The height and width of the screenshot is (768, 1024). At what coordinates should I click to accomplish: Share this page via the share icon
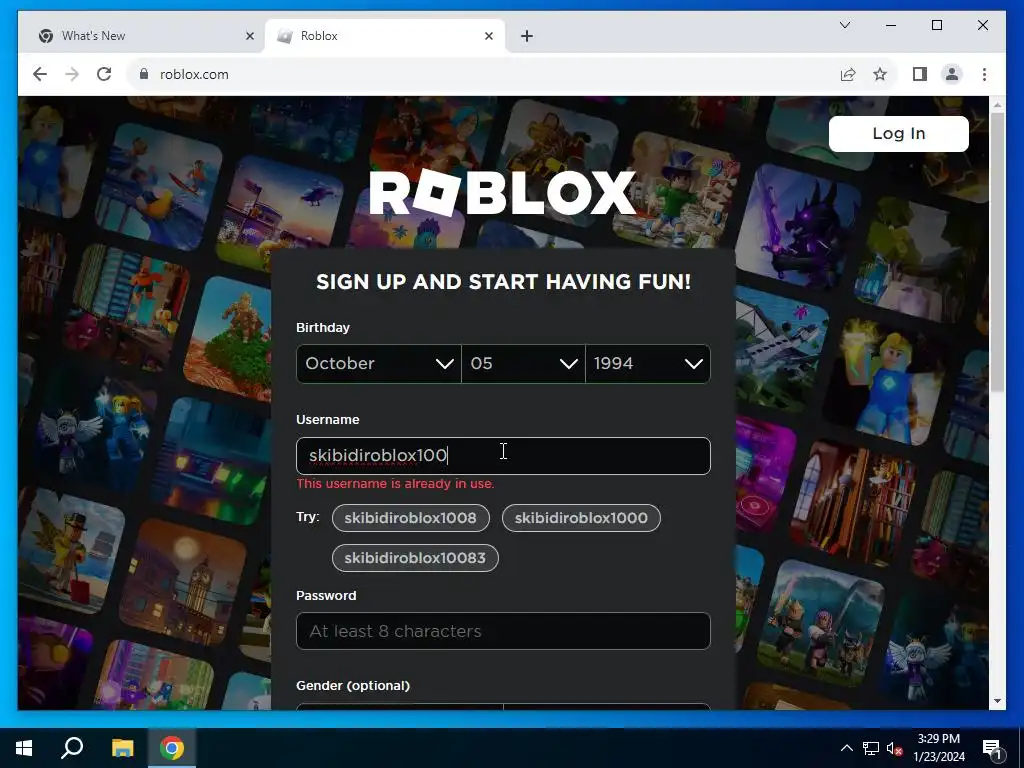[x=848, y=74]
